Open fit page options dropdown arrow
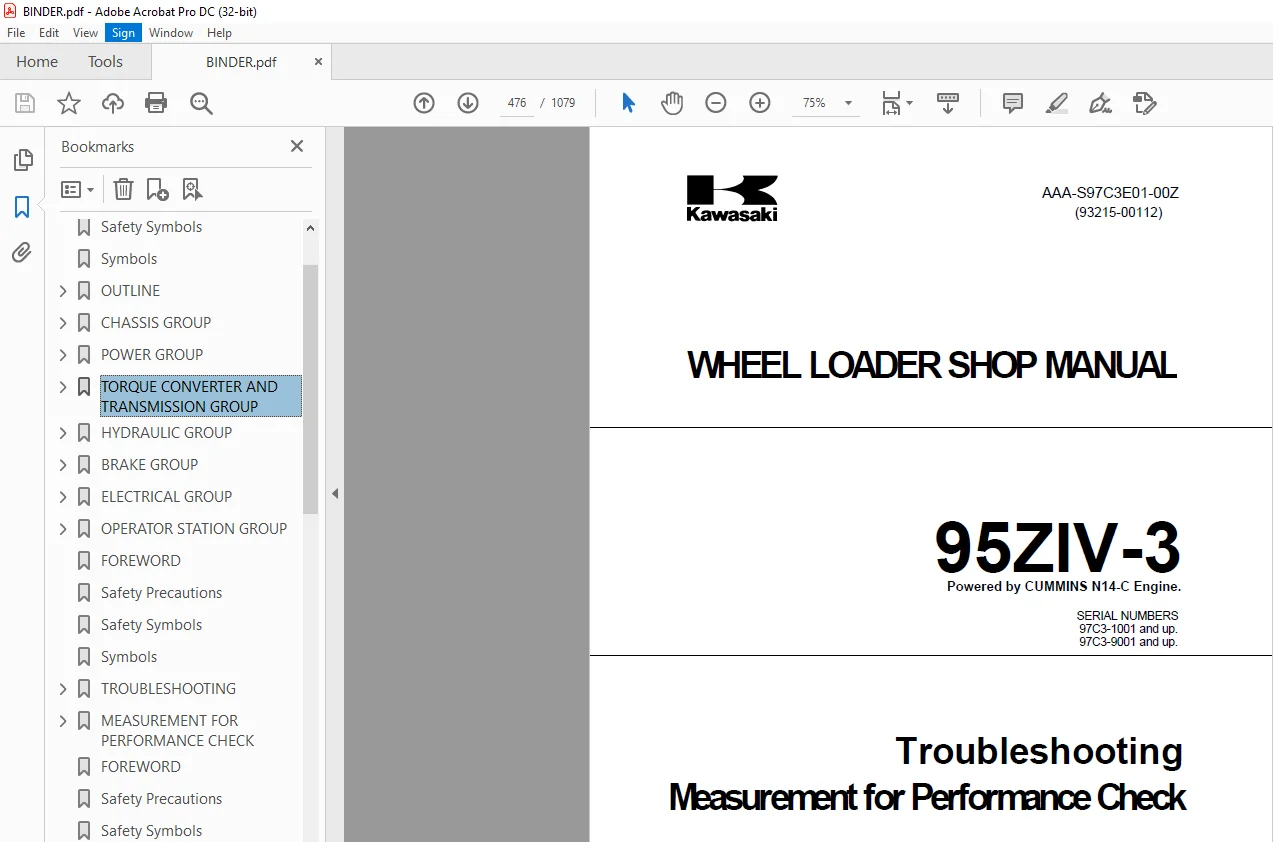Image resolution: width=1273 pixels, height=842 pixels. point(909,103)
